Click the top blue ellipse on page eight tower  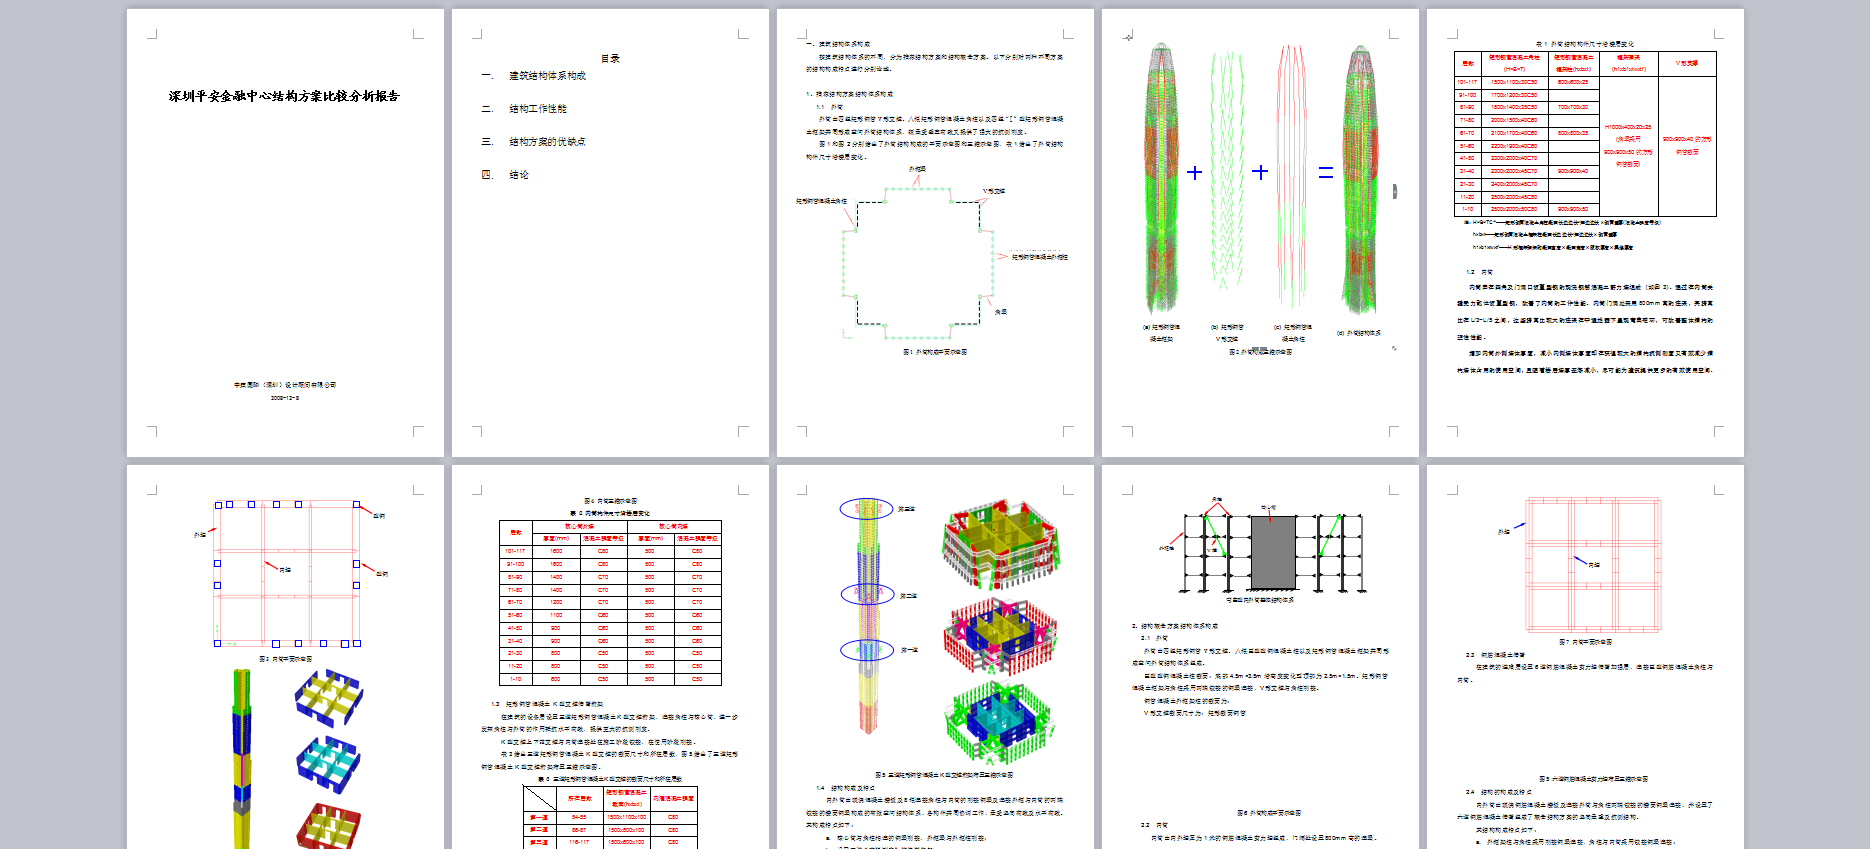[866, 509]
